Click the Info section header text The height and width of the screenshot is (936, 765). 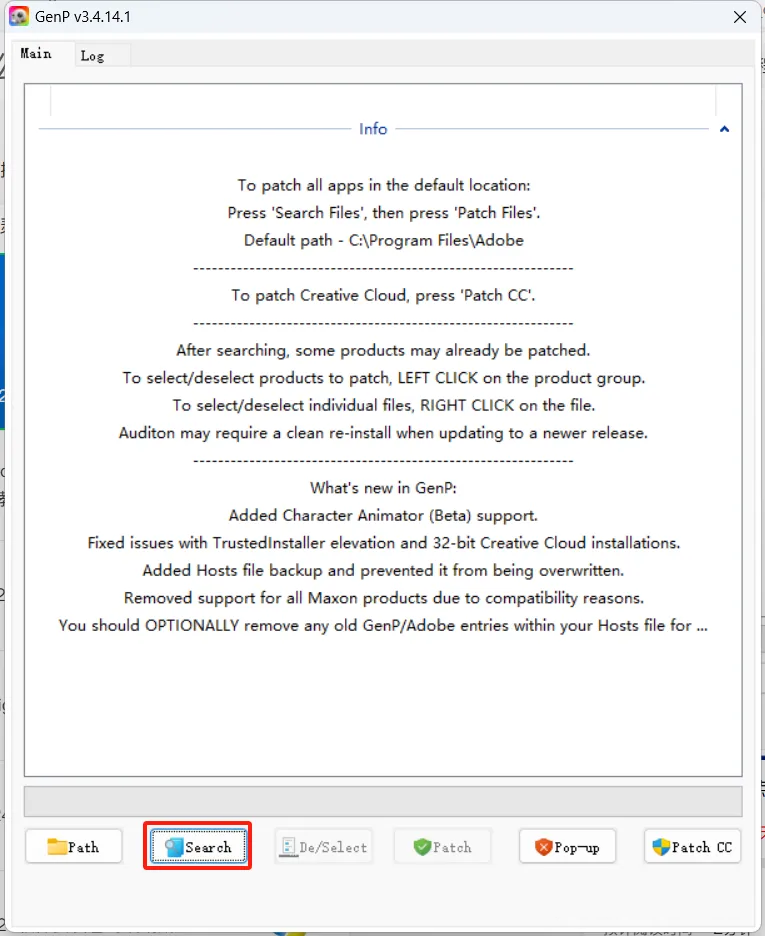(373, 129)
